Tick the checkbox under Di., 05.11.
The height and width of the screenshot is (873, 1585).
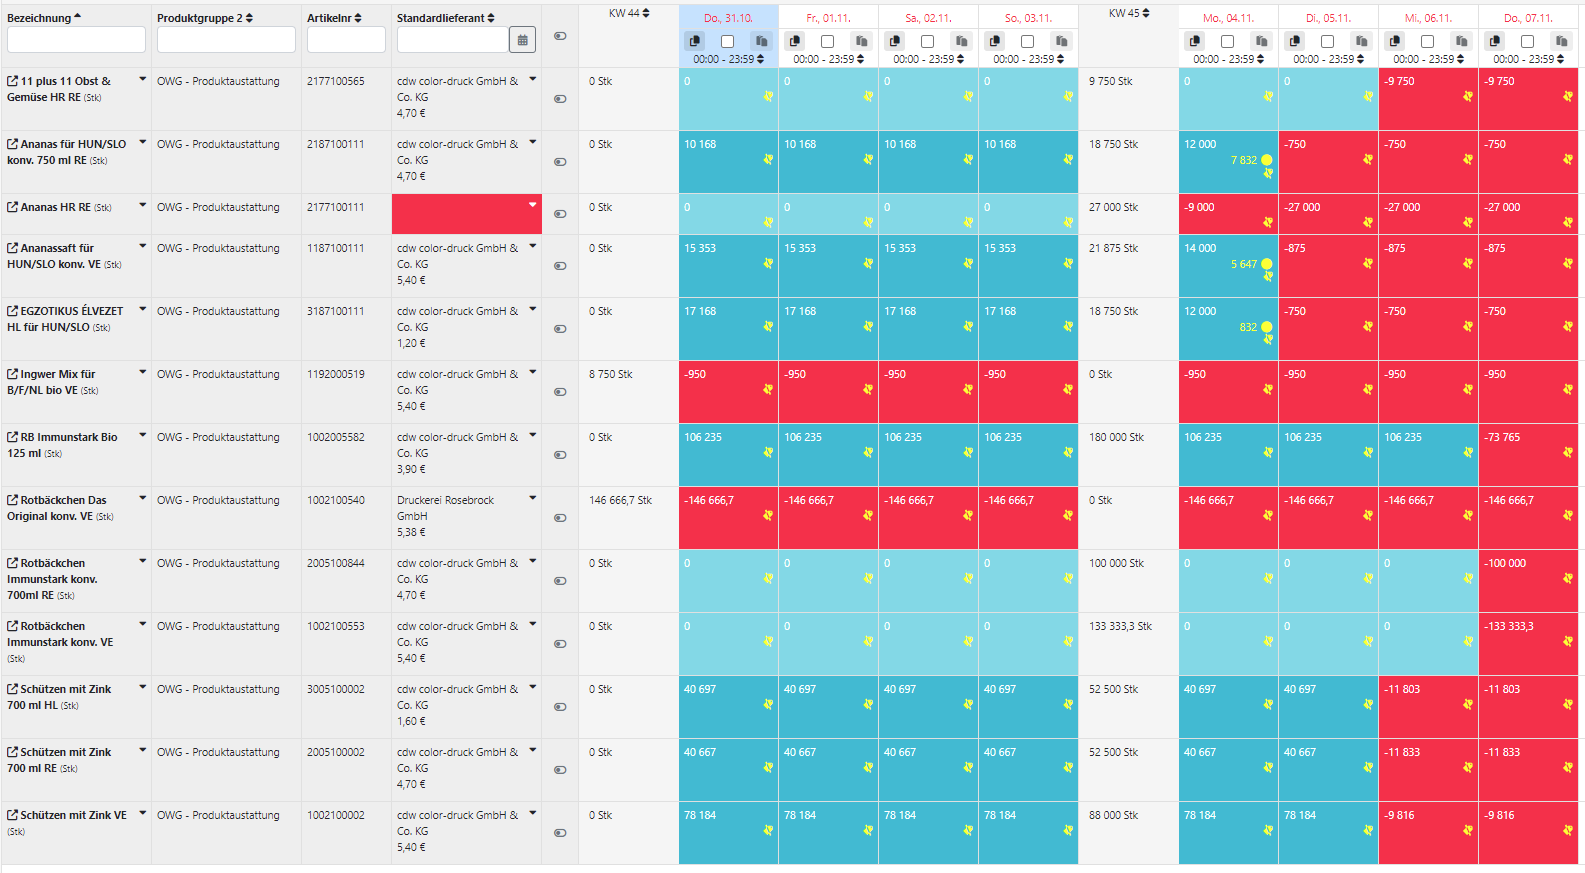pos(1327,41)
